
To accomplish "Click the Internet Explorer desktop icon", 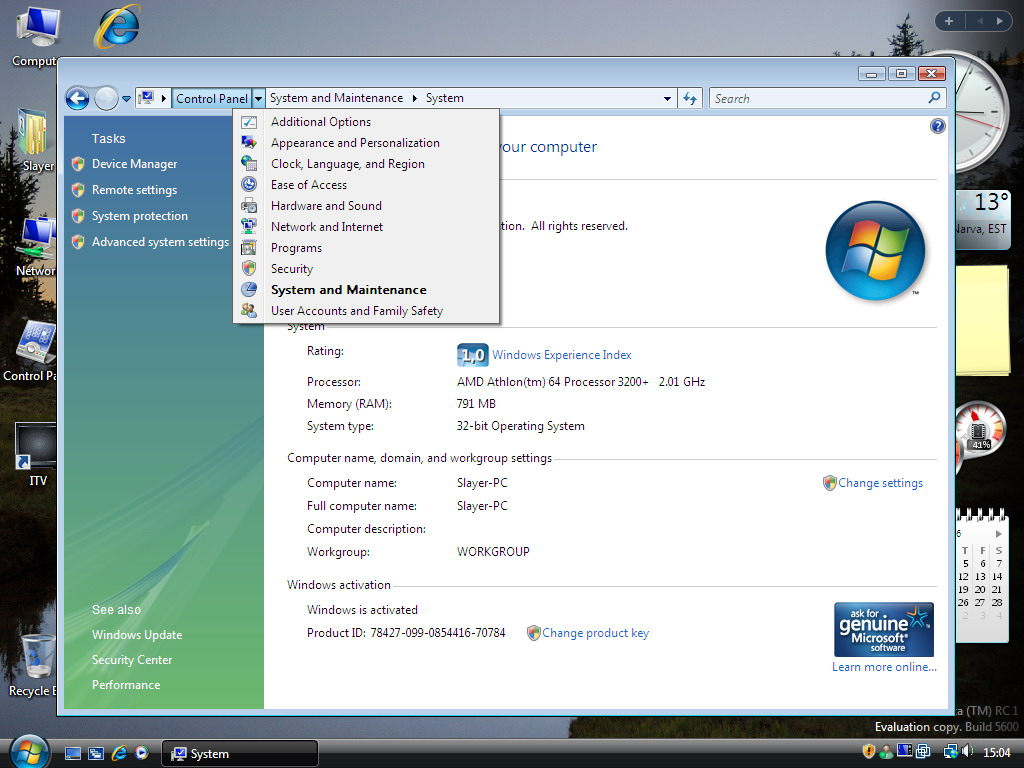I will pyautogui.click(x=117, y=27).
